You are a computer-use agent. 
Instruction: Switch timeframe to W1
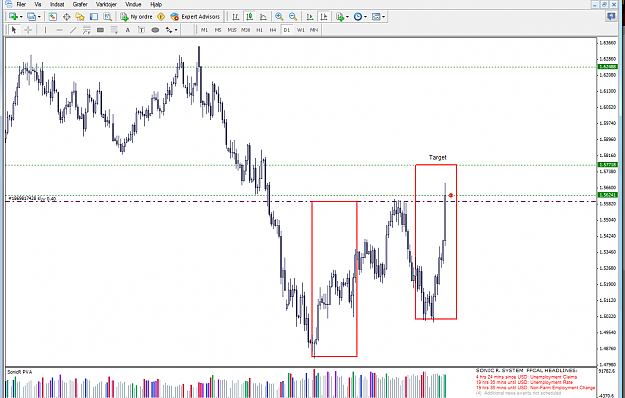pyautogui.click(x=301, y=30)
